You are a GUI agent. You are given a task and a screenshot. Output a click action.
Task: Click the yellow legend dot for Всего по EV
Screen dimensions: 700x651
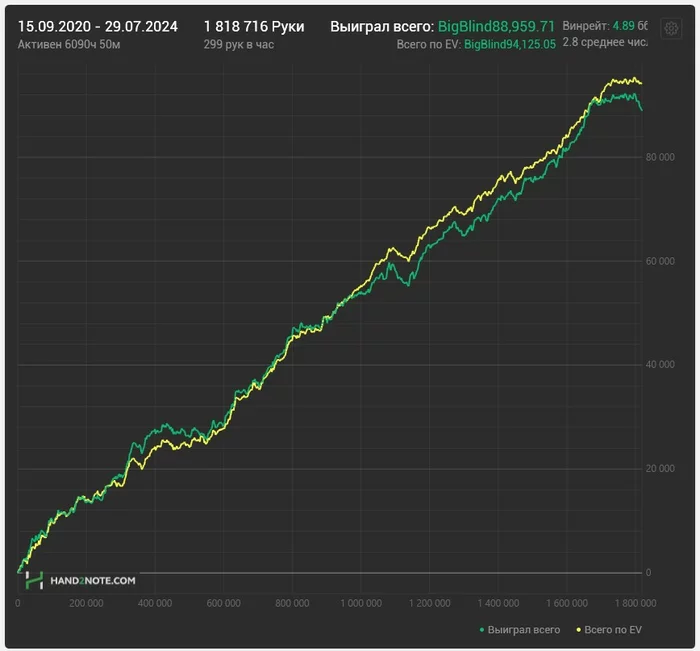[x=579, y=630]
